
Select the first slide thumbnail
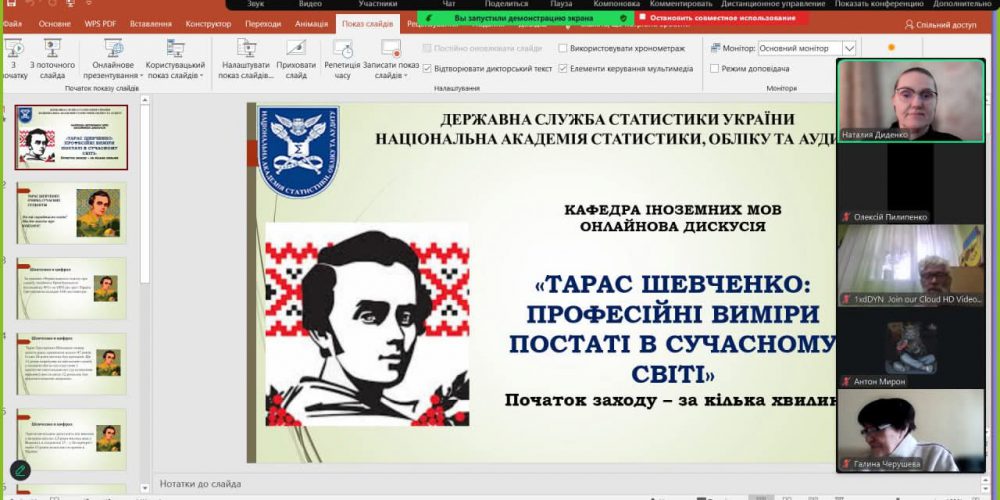tap(71, 137)
